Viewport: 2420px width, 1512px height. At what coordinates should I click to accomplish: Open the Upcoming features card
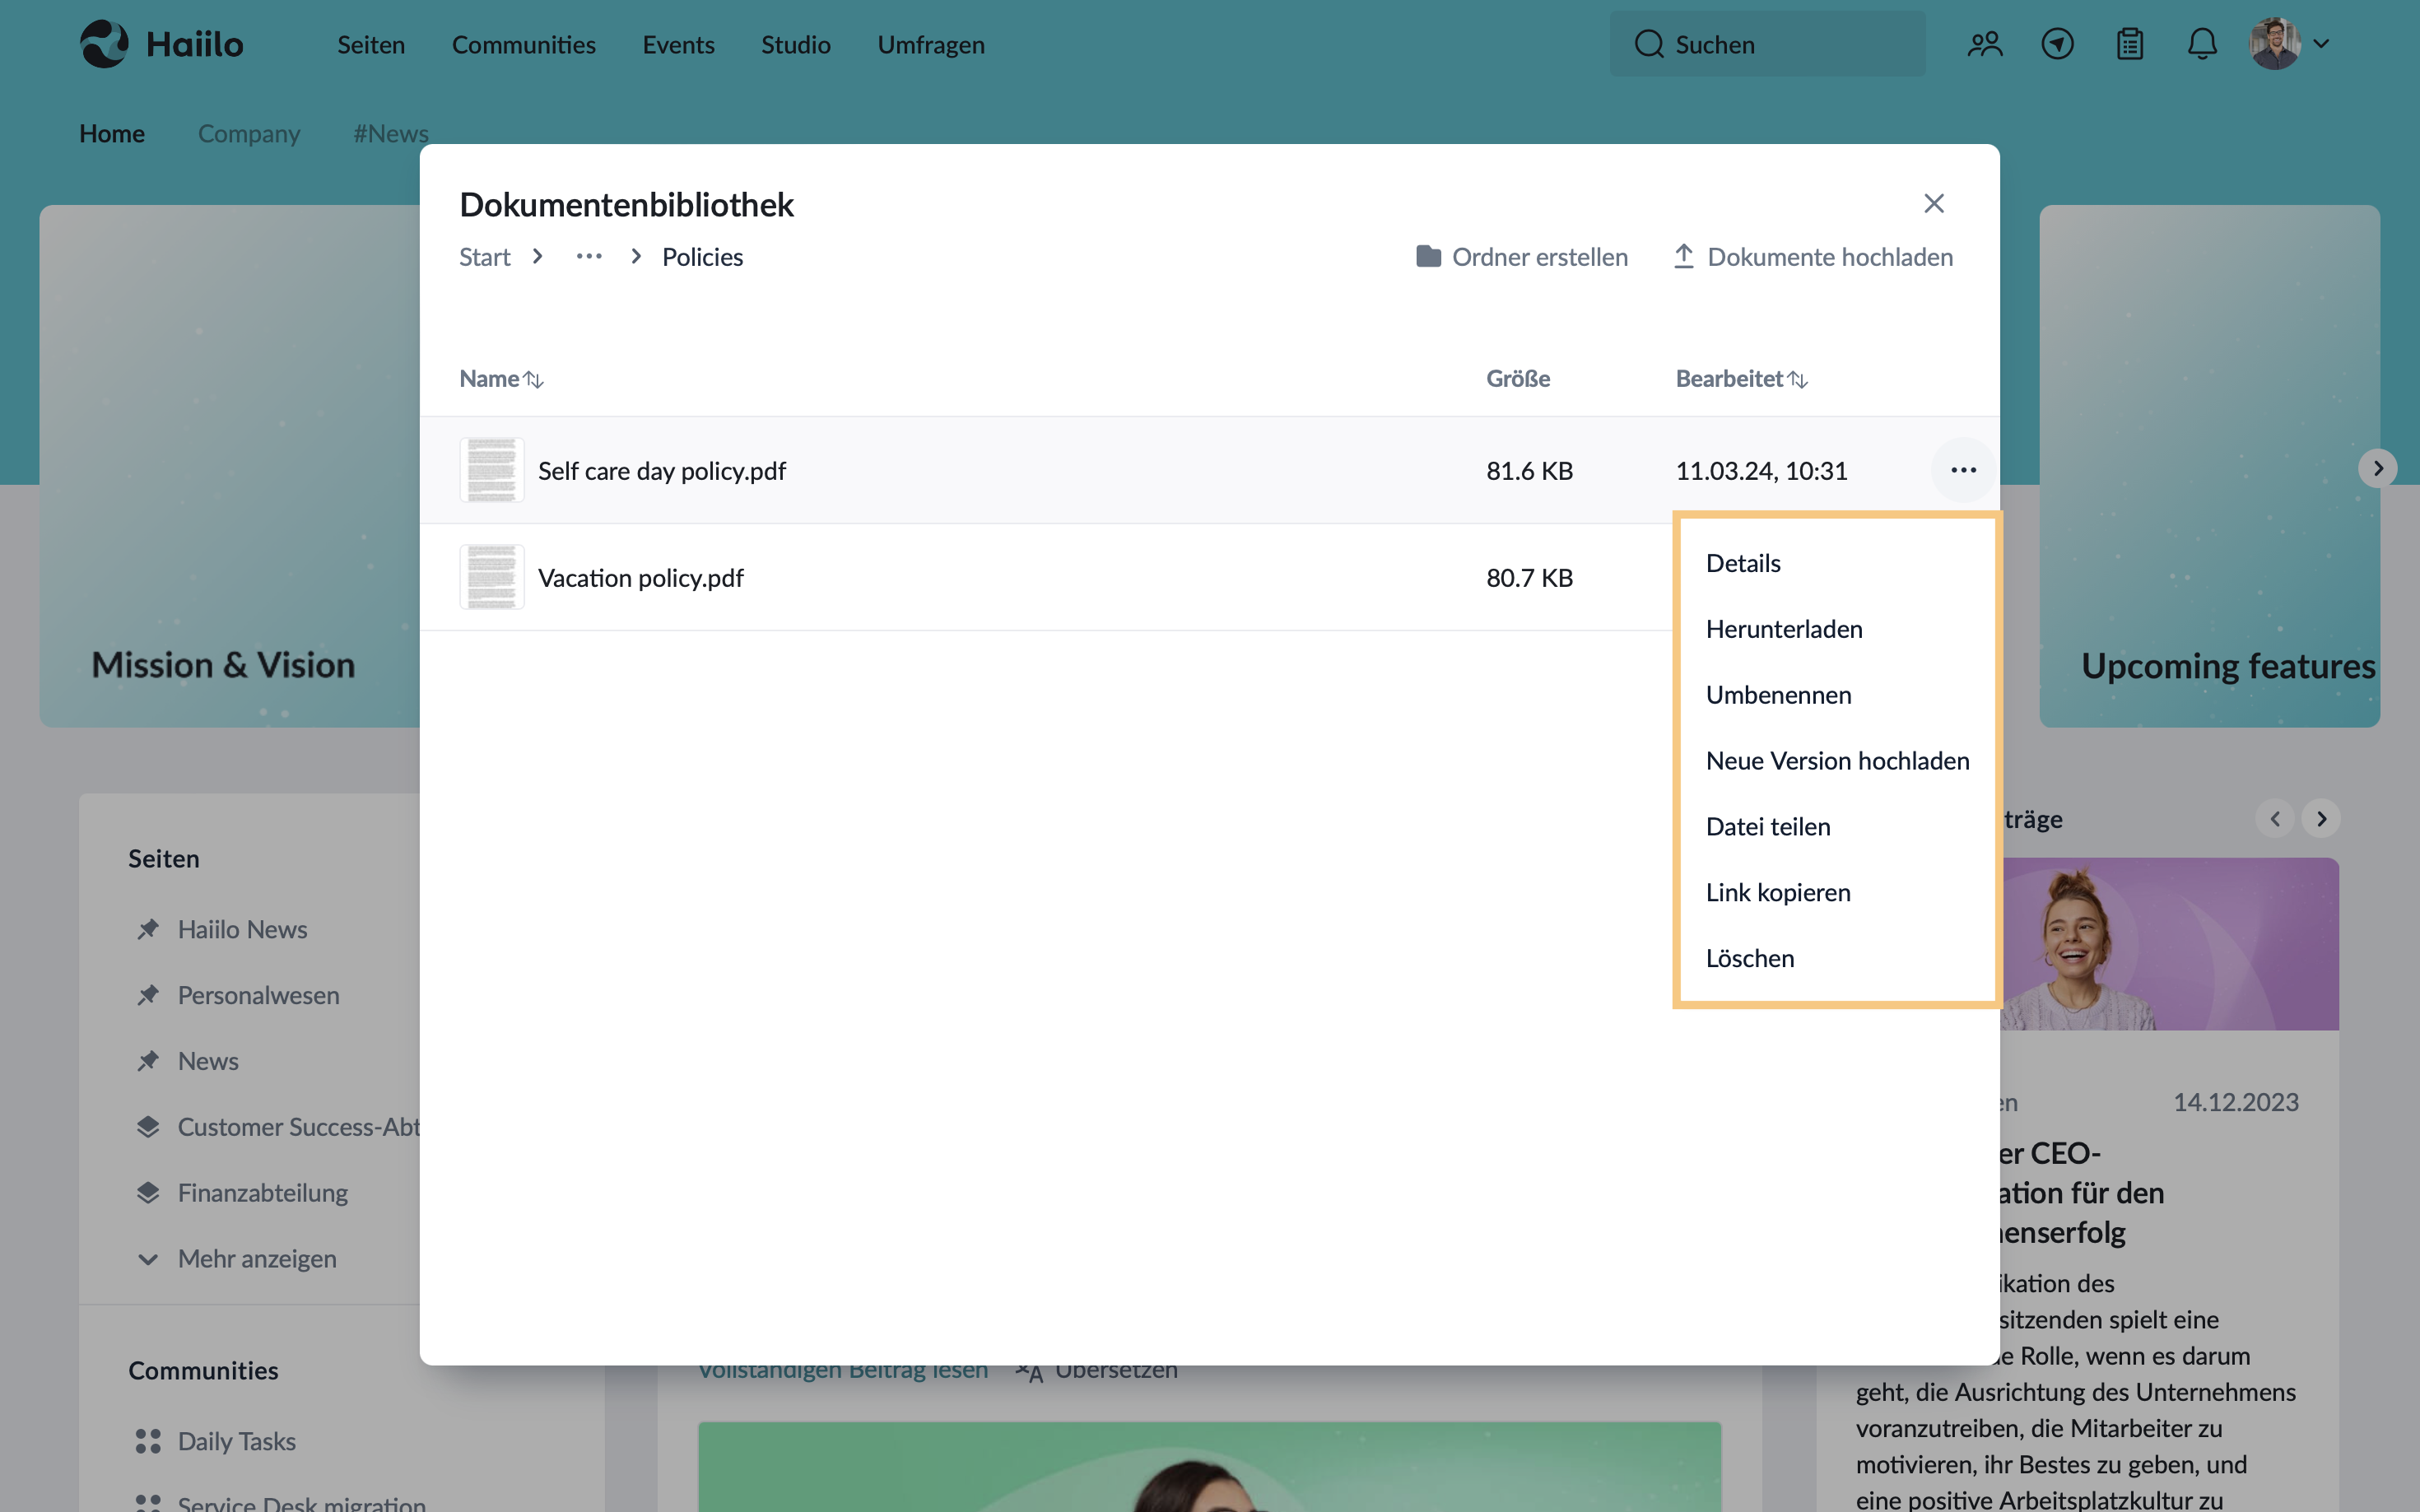(2209, 466)
